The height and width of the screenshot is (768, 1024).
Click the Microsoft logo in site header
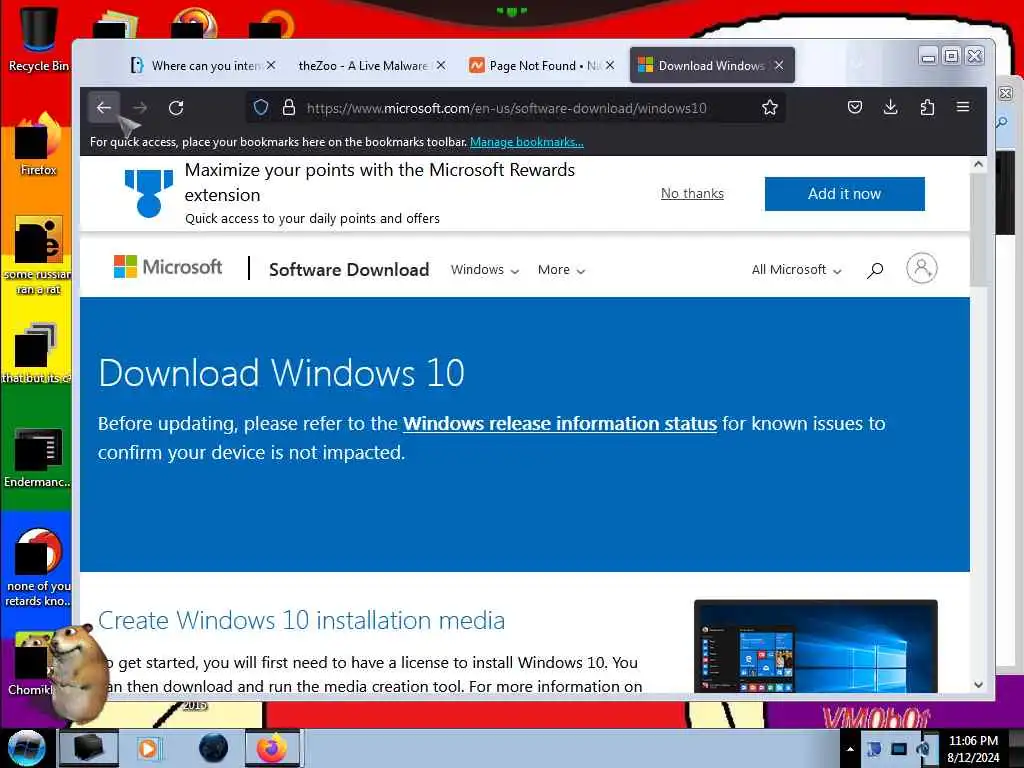point(168,267)
